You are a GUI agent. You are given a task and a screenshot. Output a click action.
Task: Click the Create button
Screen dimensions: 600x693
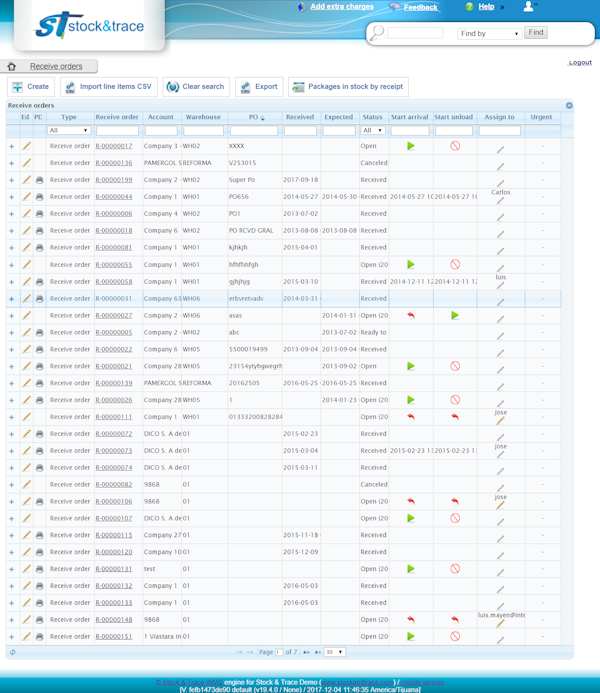(x=31, y=87)
